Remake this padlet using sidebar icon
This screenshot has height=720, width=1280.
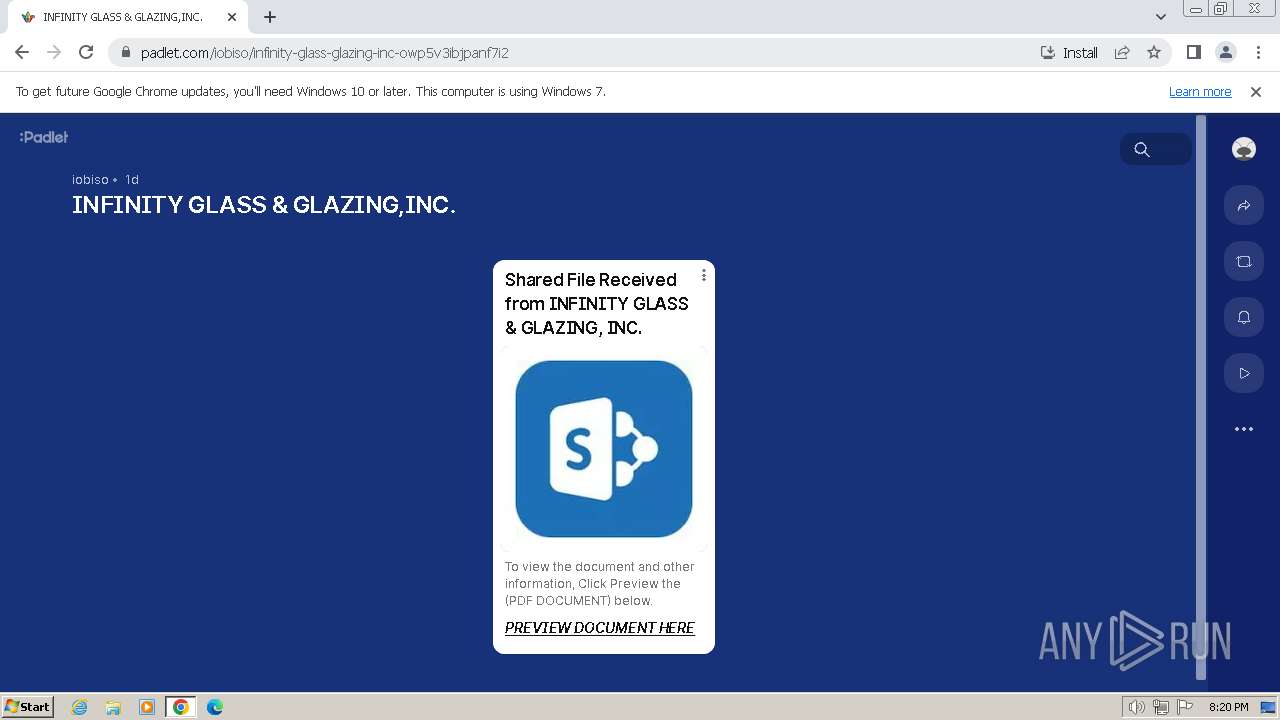1244,261
